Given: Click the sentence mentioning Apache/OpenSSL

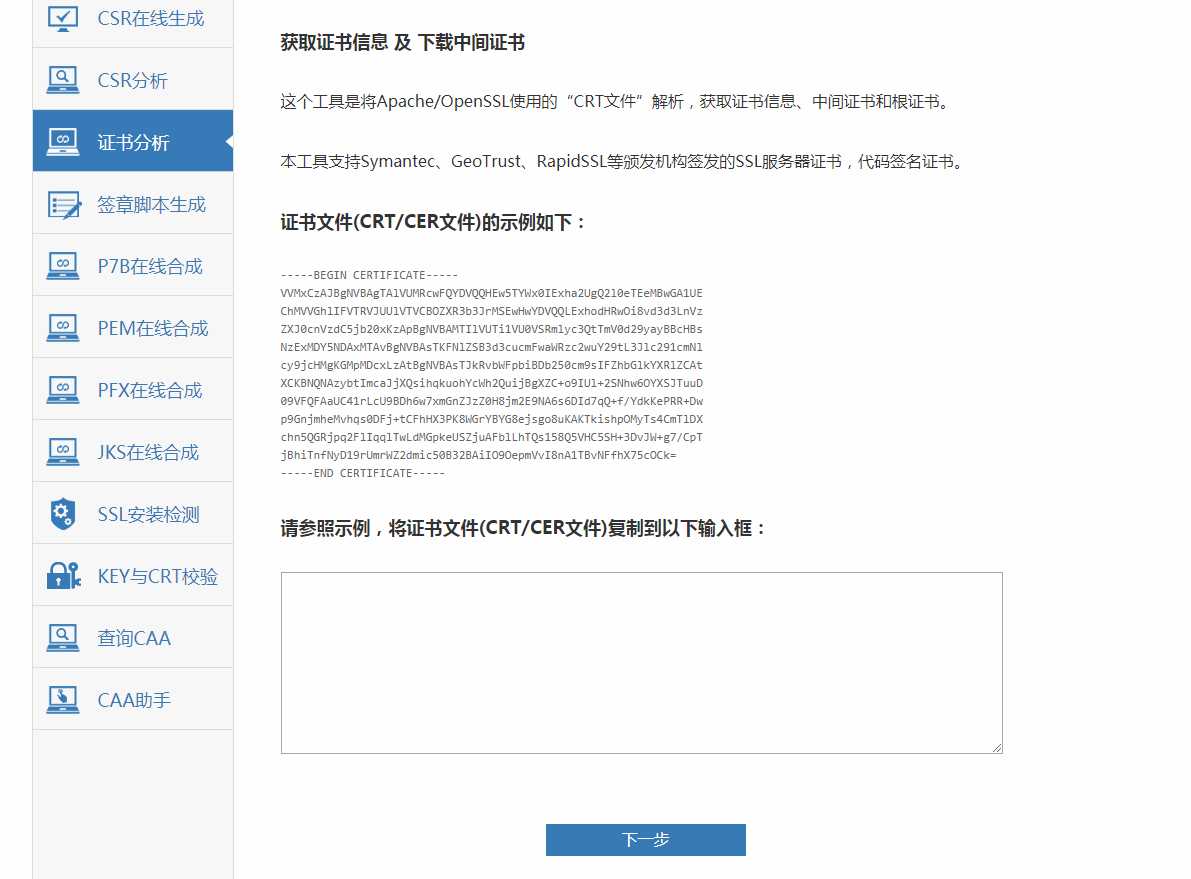Looking at the screenshot, I should click(x=616, y=102).
